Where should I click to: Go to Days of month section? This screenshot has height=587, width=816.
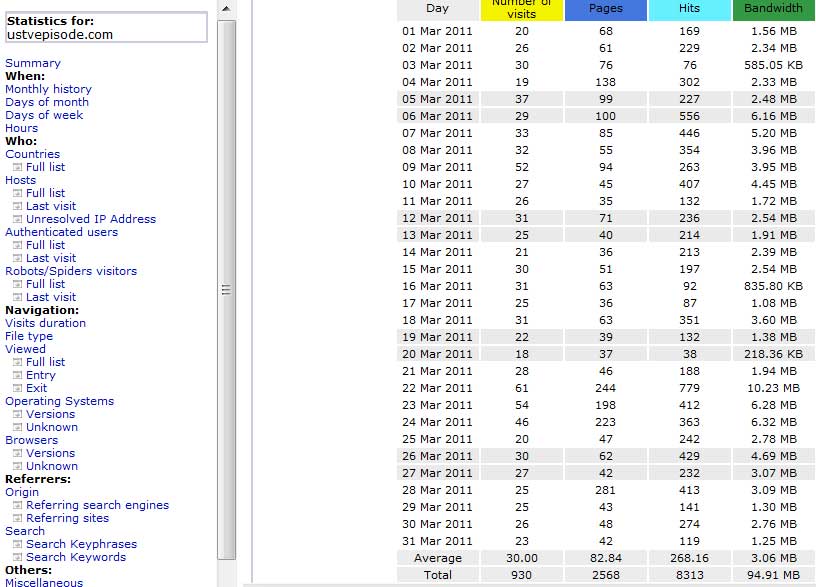pyautogui.click(x=47, y=102)
